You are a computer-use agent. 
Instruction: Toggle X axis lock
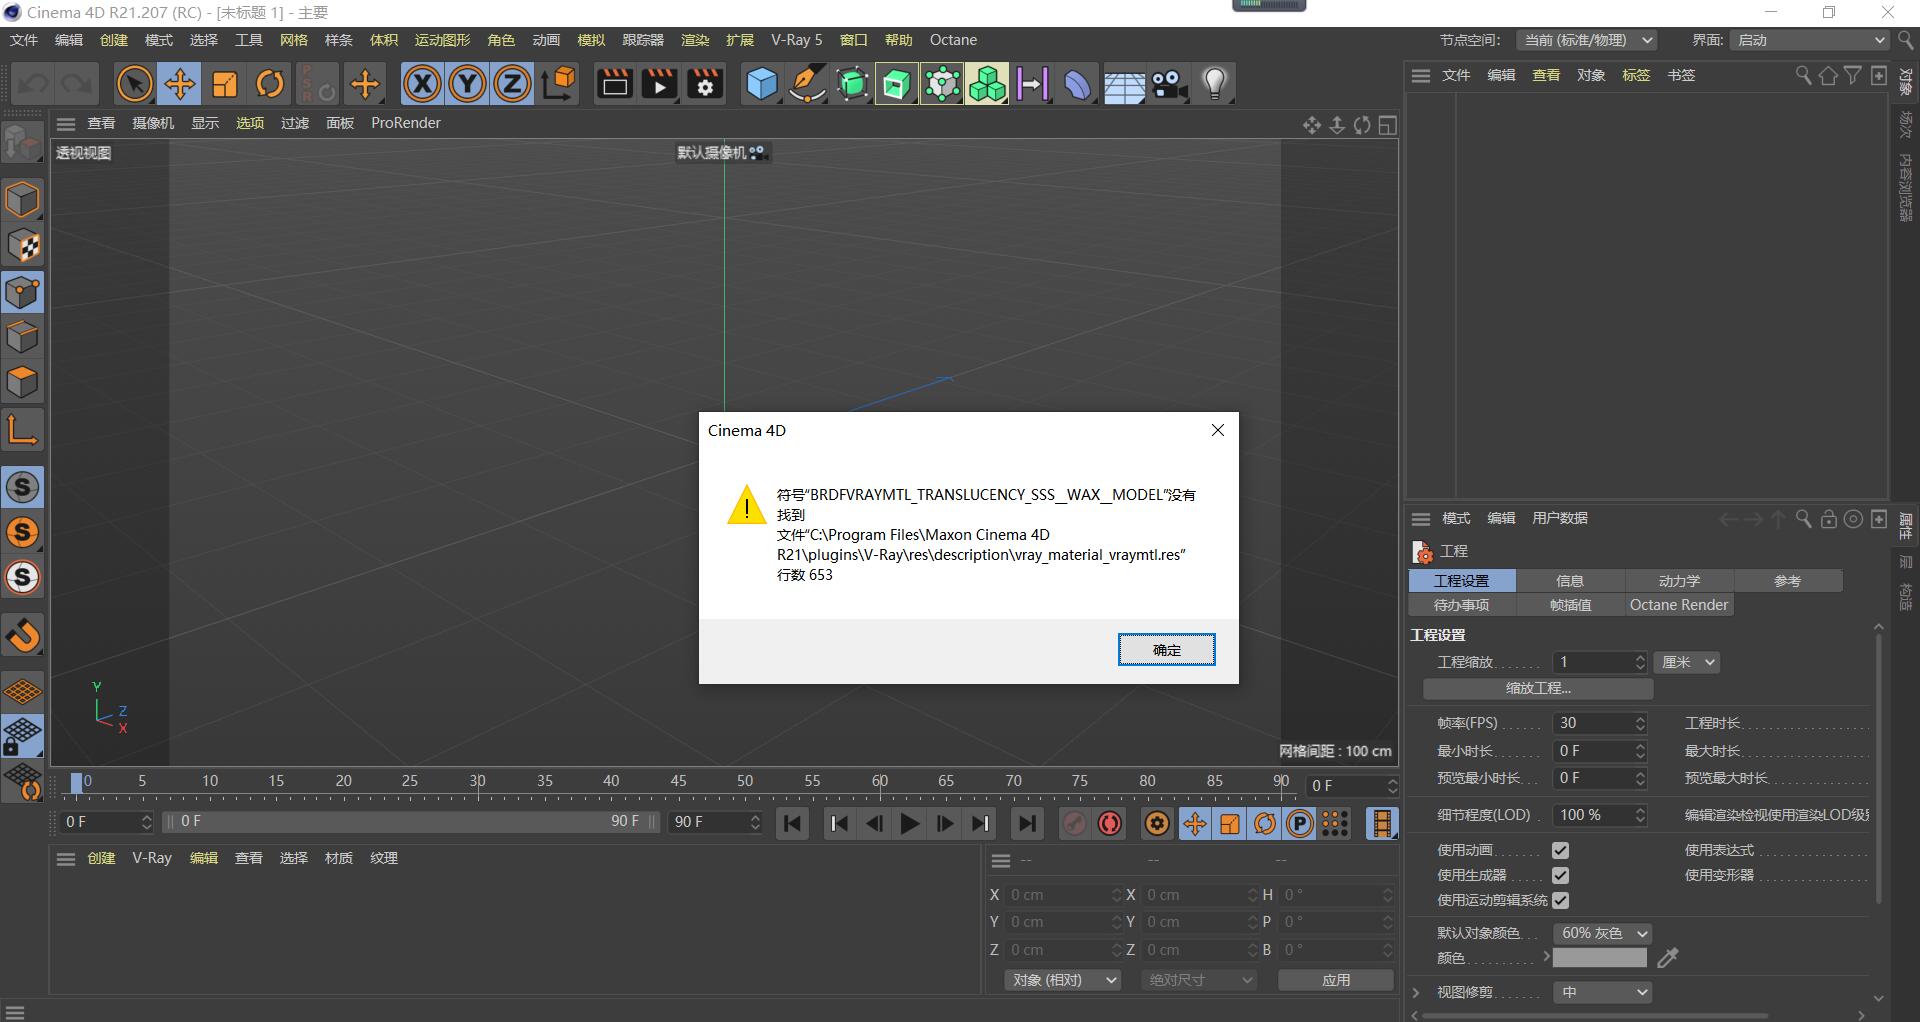(422, 84)
